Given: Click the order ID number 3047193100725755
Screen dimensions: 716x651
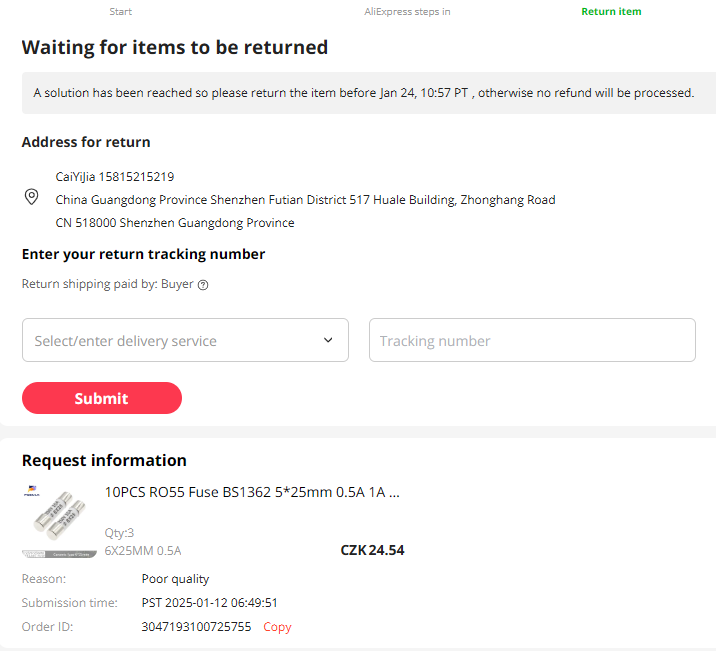Looking at the screenshot, I should pos(196,627).
